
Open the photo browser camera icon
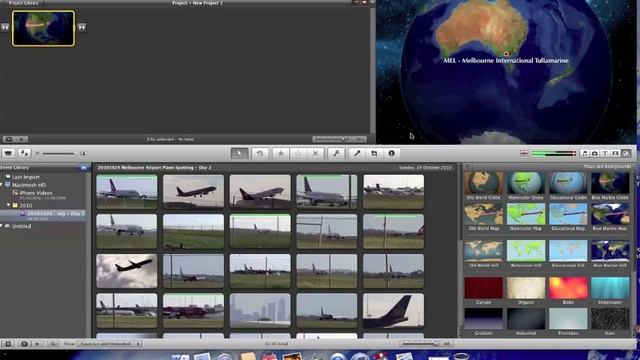[595, 153]
